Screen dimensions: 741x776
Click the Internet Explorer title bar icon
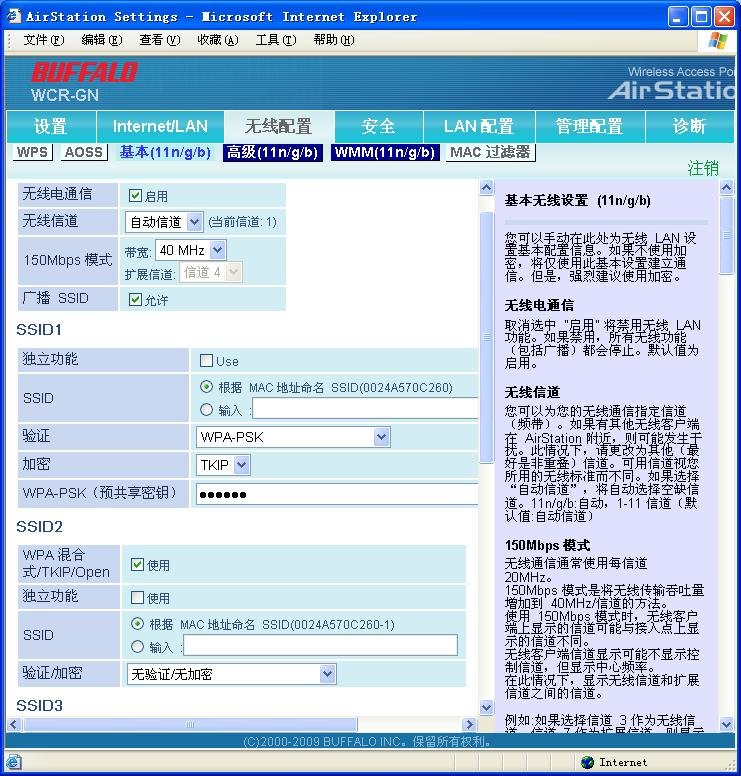[x=13, y=16]
